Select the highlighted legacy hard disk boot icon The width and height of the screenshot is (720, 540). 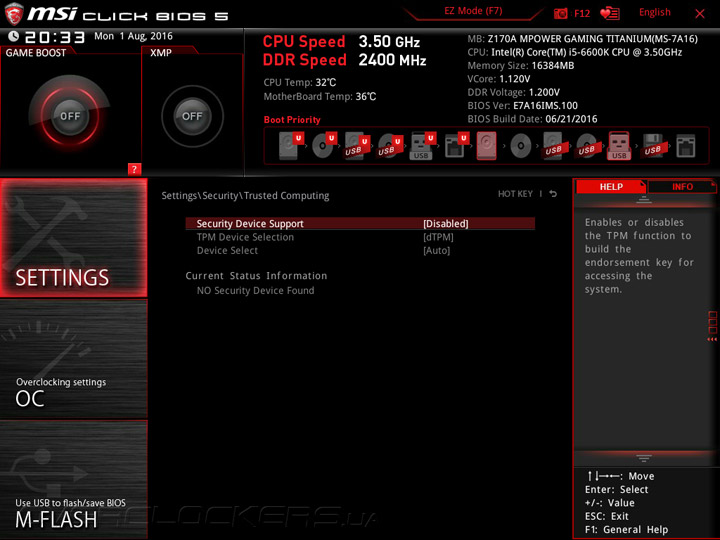click(x=487, y=146)
